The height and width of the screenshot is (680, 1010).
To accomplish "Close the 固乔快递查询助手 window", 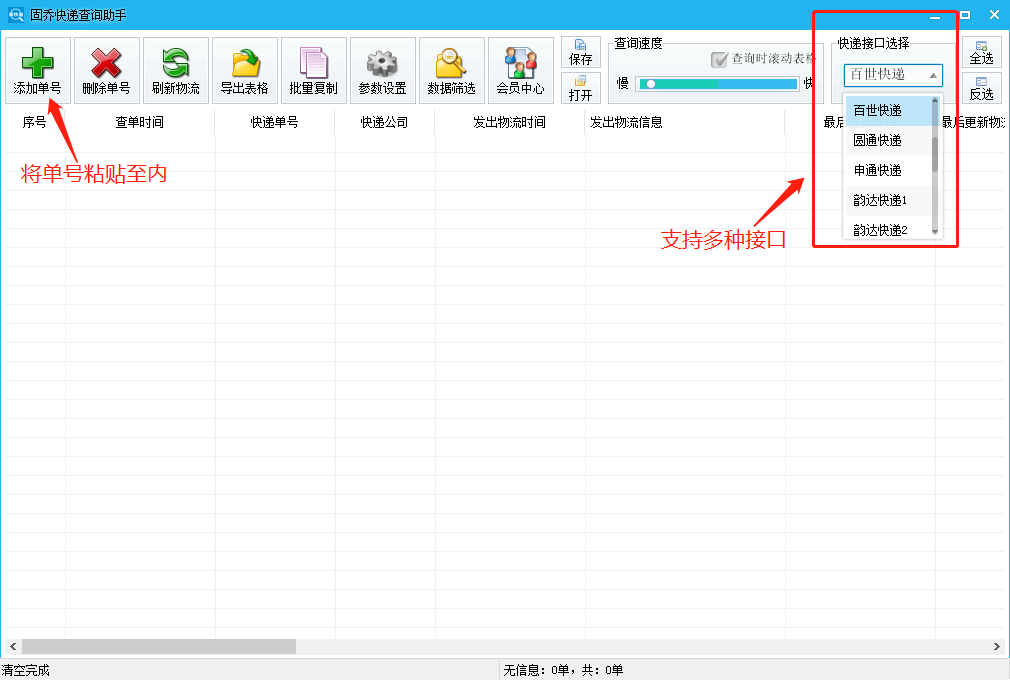I will point(994,15).
